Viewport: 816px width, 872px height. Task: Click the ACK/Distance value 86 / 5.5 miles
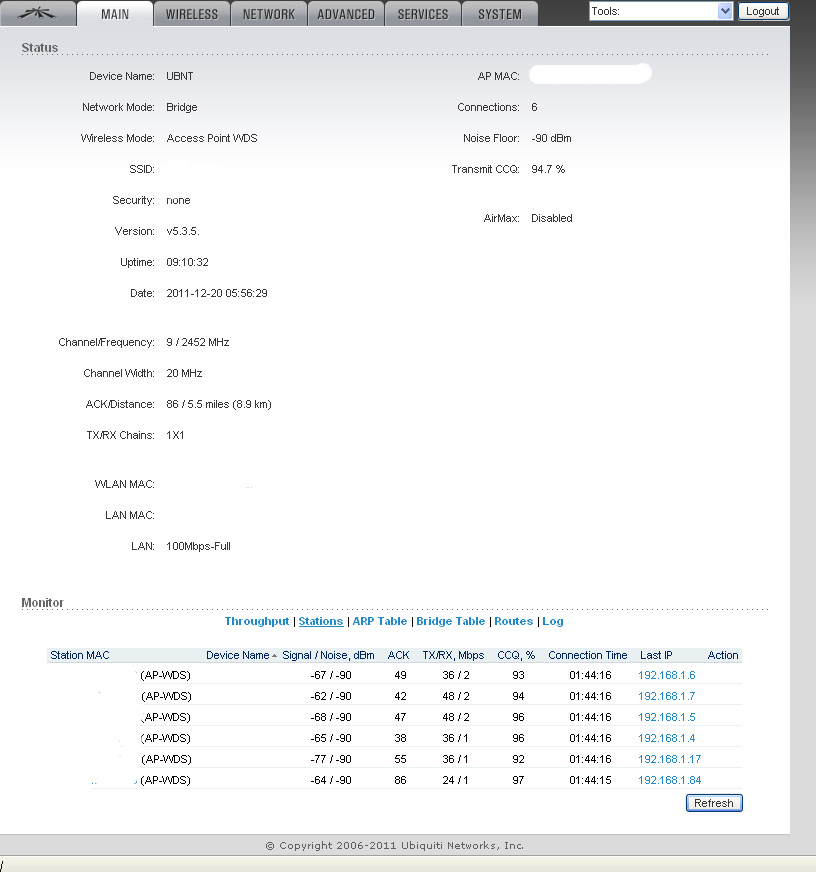pos(219,404)
